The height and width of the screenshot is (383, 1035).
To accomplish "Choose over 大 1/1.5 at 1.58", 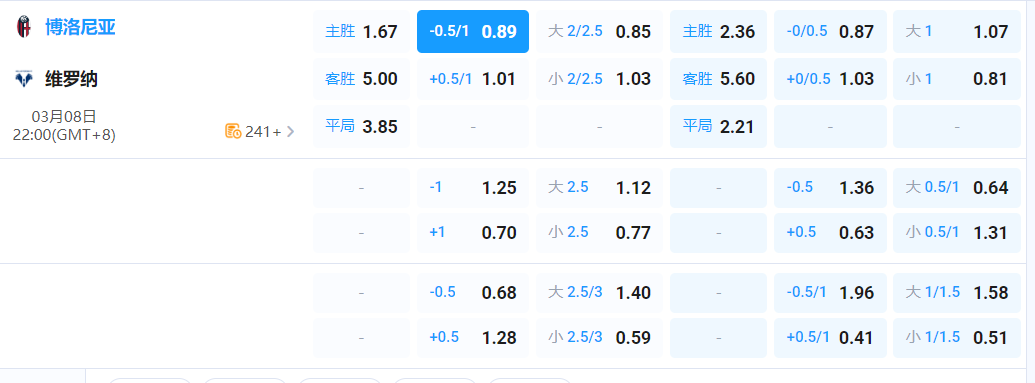I will coord(957,293).
